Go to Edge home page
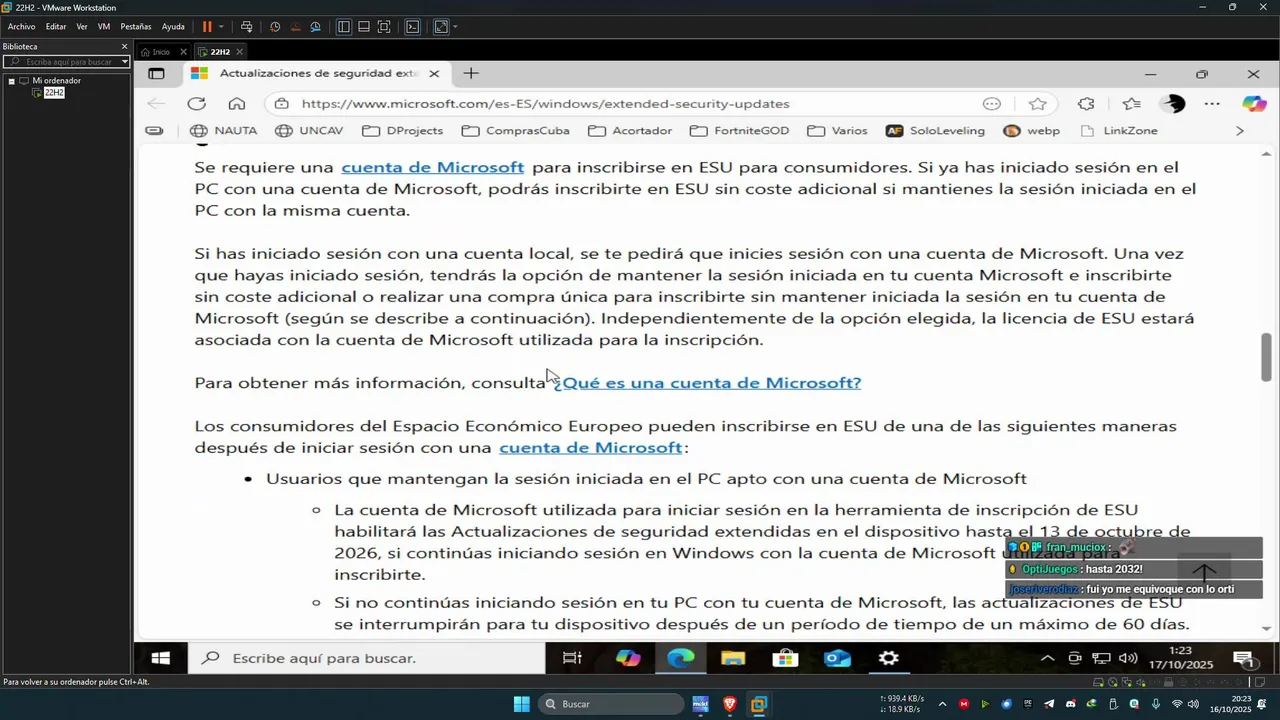This screenshot has height=720, width=1280. coord(237,103)
